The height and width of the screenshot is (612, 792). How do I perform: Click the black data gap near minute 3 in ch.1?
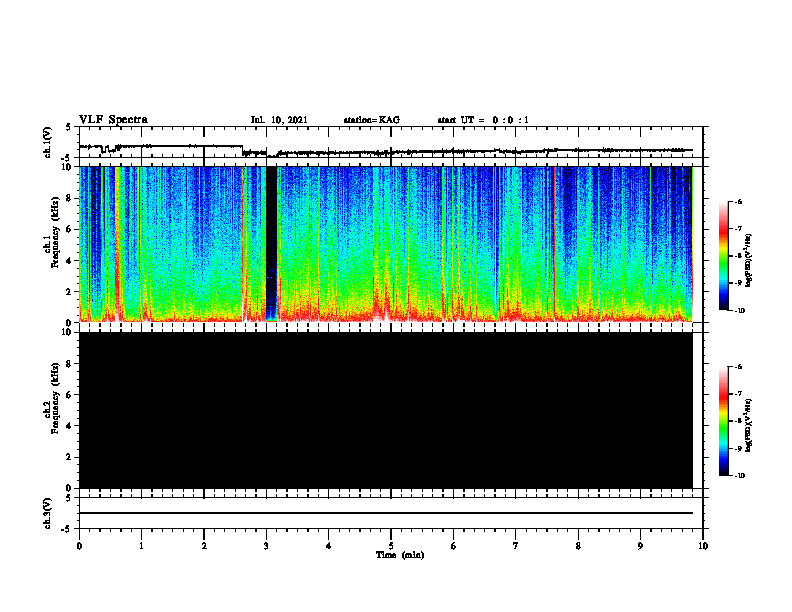click(x=272, y=242)
